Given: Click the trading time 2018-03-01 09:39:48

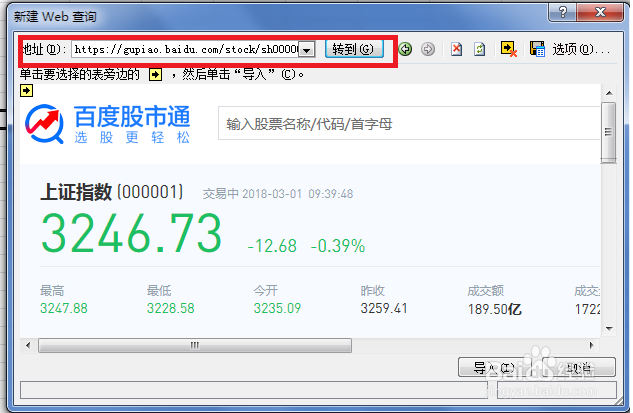Looking at the screenshot, I should click(x=298, y=194).
